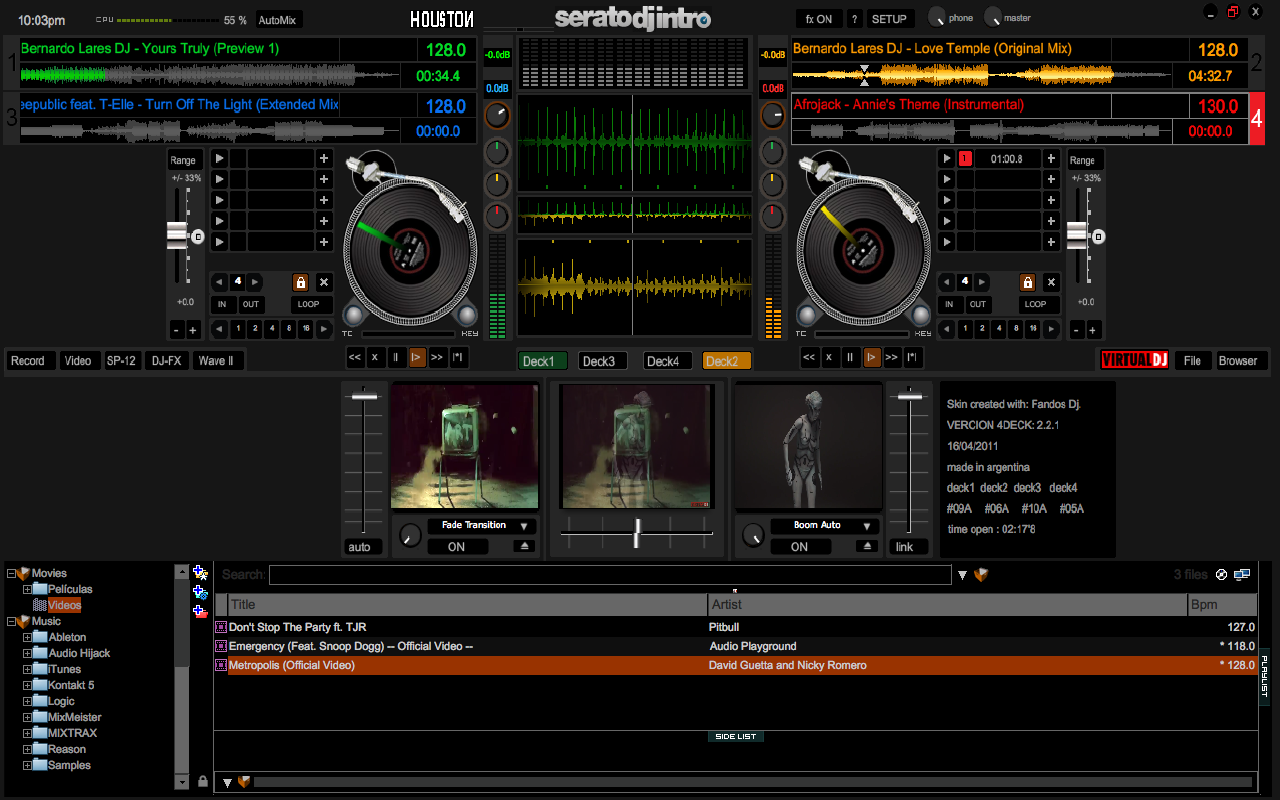Switch to the Deck3 tab

tap(603, 361)
